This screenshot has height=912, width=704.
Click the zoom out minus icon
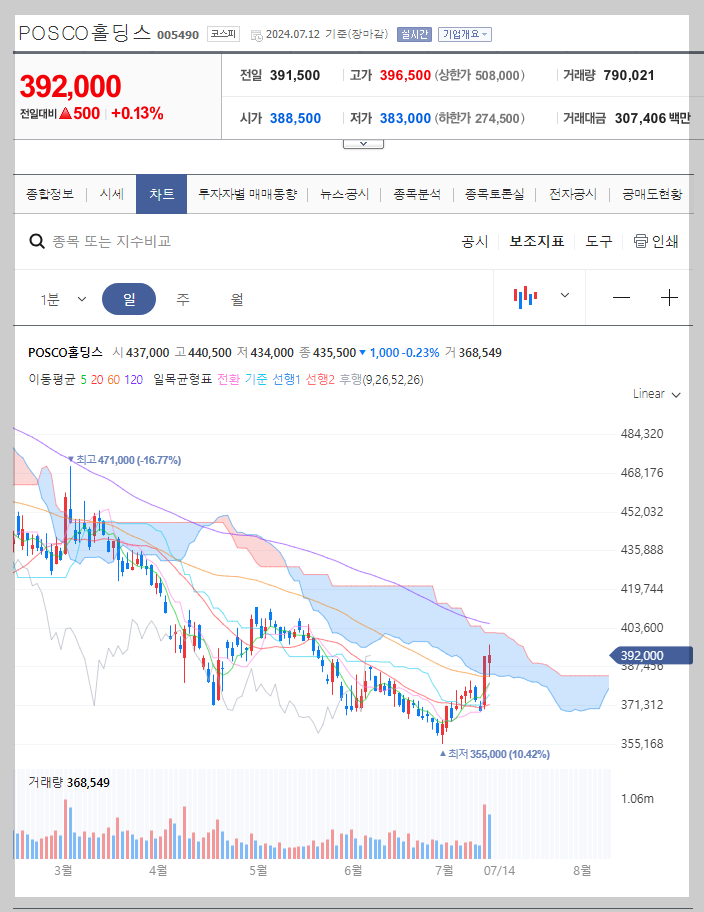tap(621, 296)
